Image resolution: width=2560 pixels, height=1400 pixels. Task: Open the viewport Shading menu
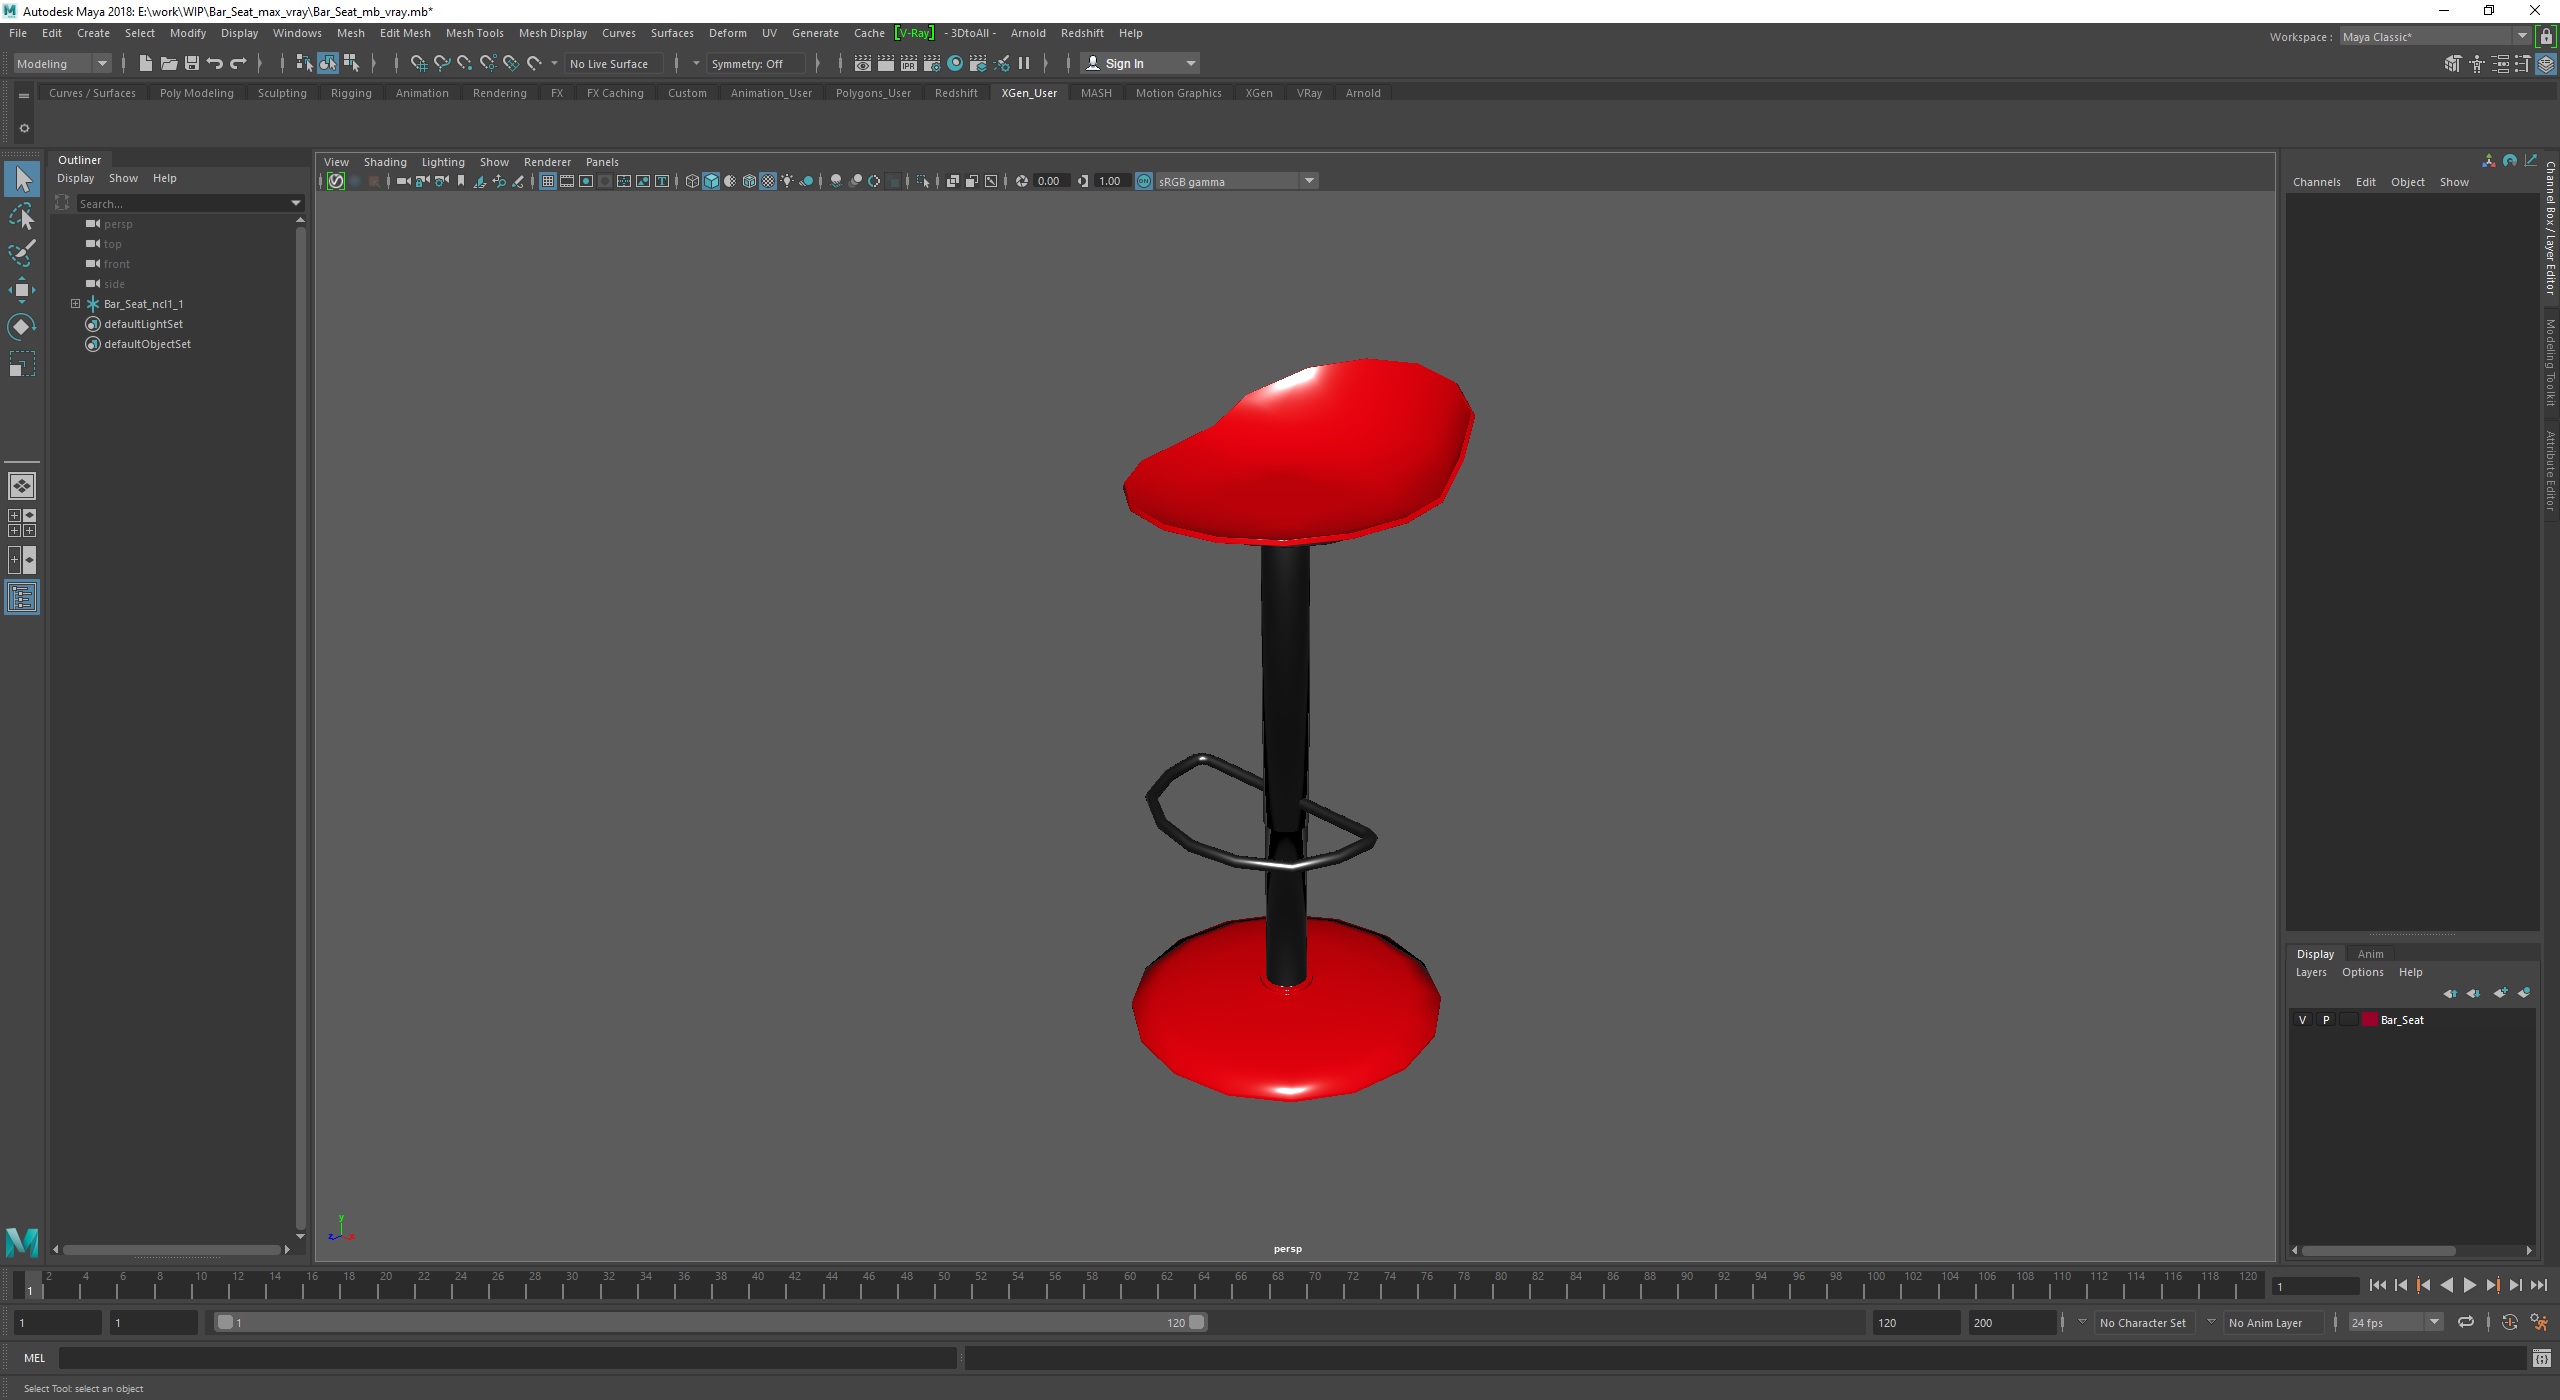[x=385, y=162]
